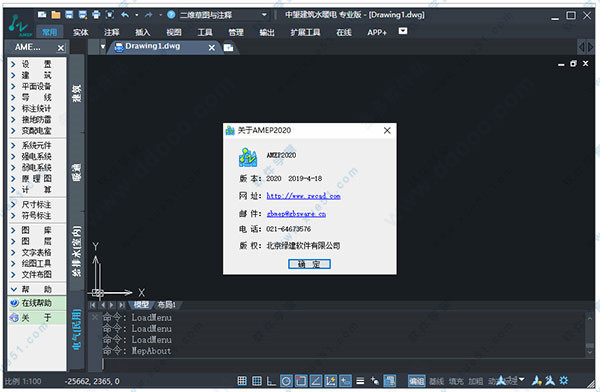Switch to the 视图 ribbon tab
The height and width of the screenshot is (392, 600).
[174, 32]
